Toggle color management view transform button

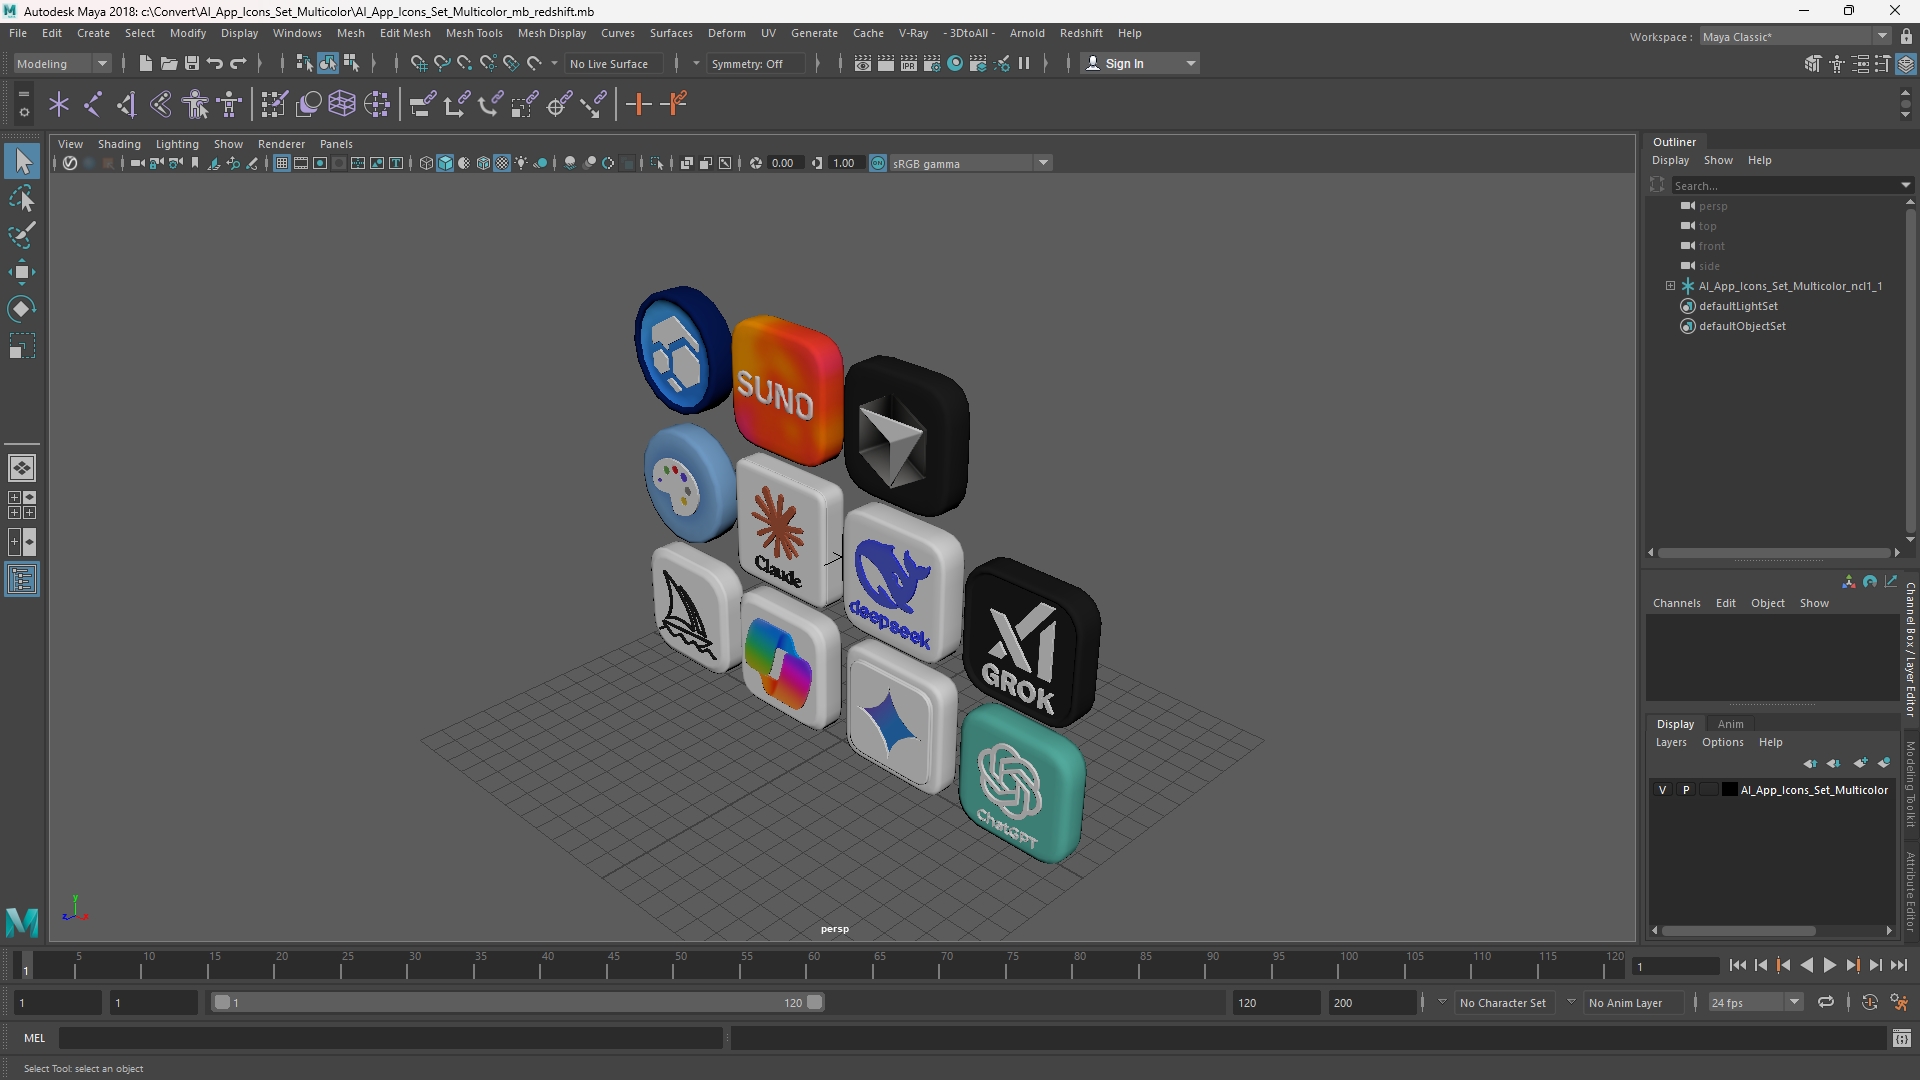(x=878, y=163)
